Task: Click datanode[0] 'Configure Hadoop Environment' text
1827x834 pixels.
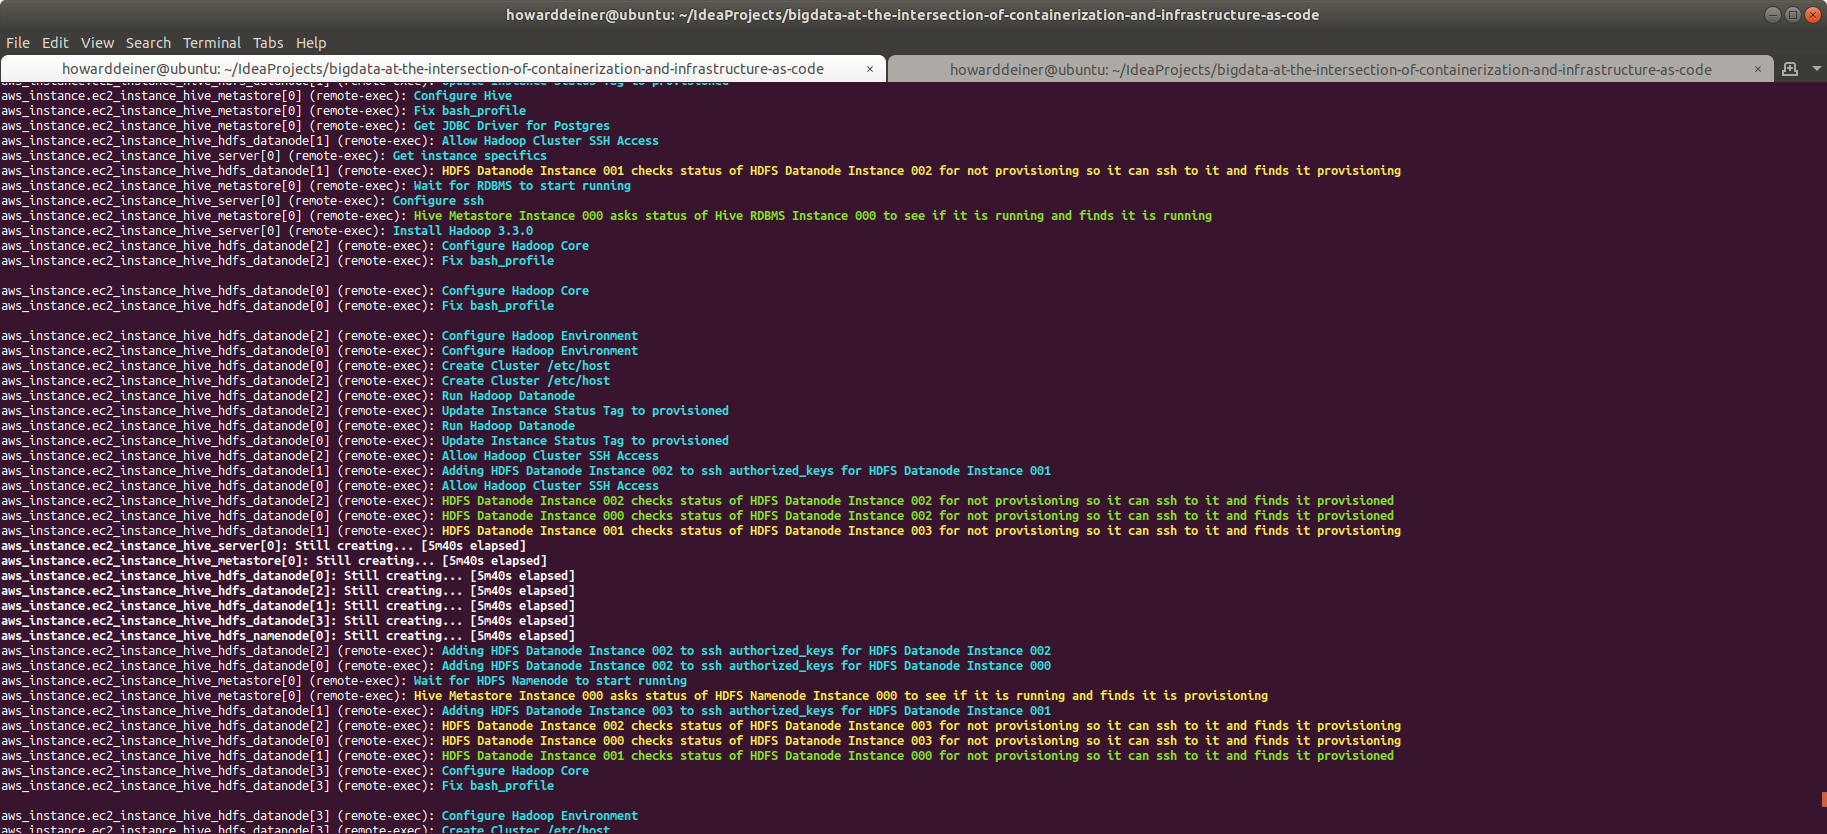Action: pos(540,351)
